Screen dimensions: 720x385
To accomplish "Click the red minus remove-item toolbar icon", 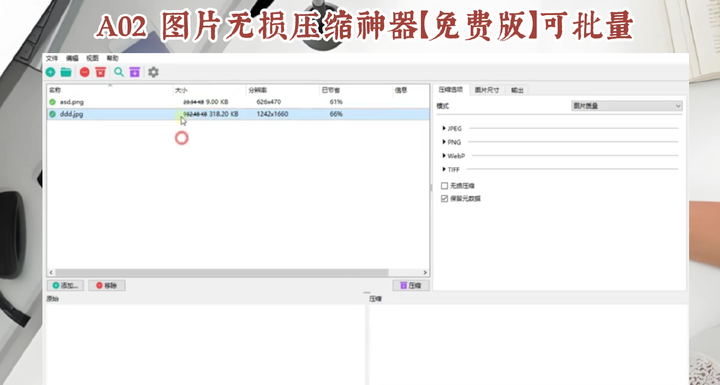I will coord(84,72).
